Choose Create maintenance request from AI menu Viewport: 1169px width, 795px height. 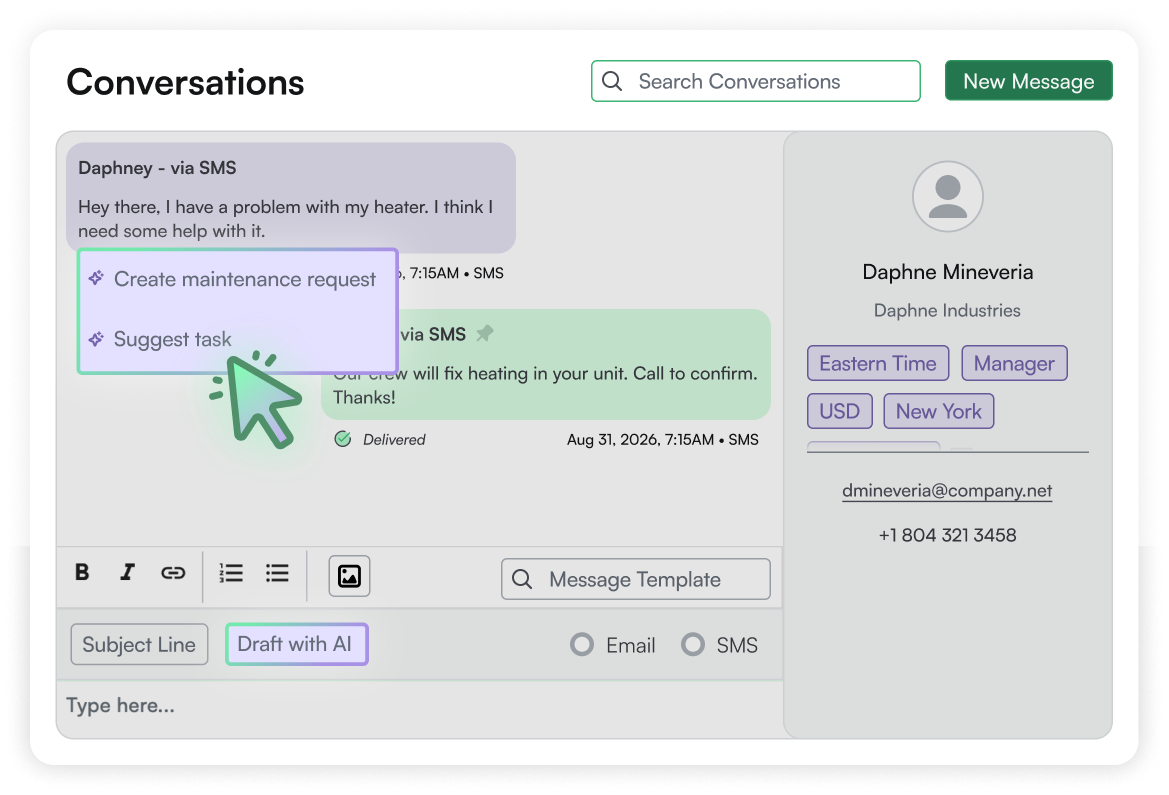tap(244, 280)
